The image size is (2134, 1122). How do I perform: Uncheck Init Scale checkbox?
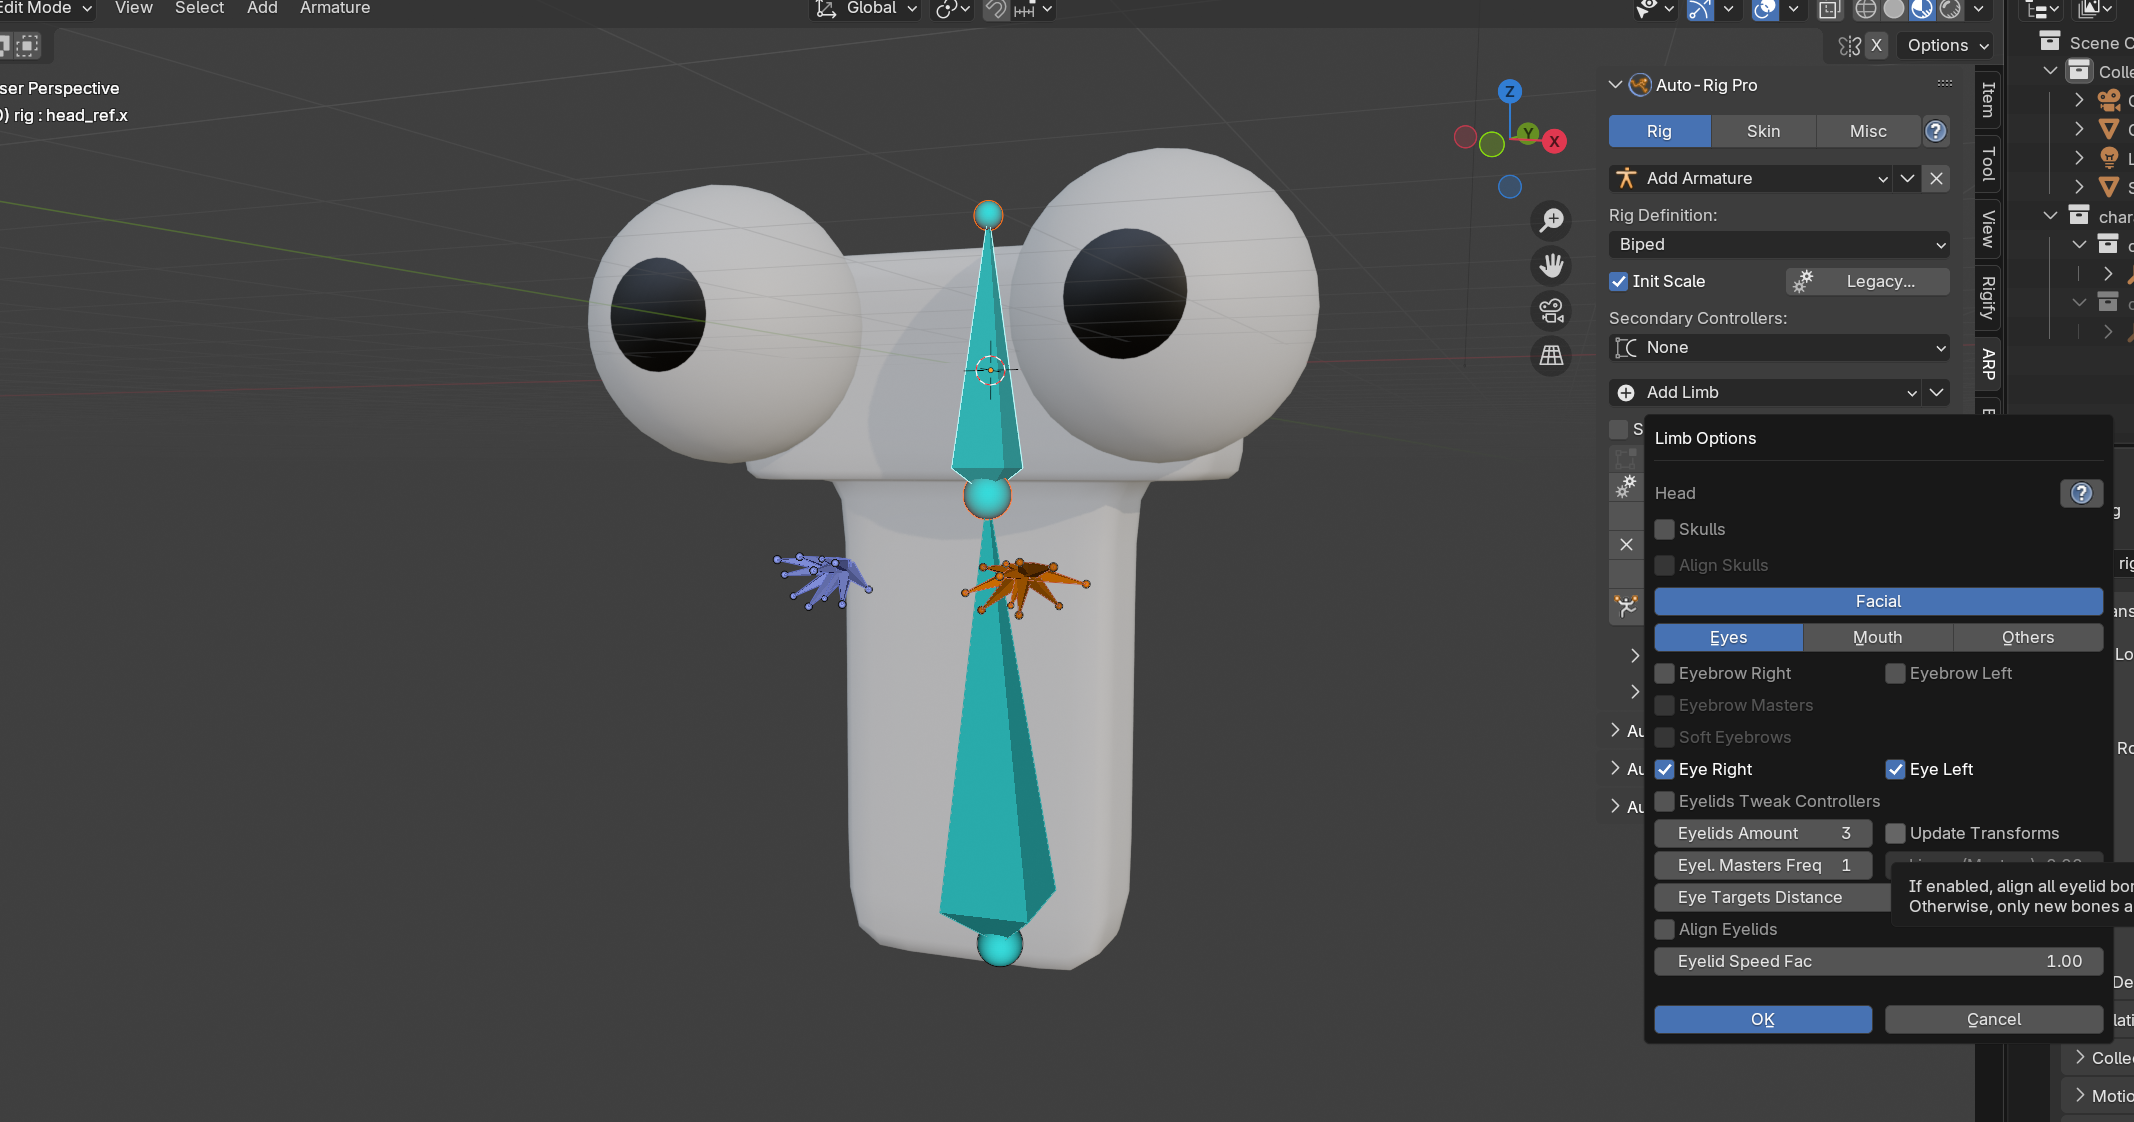(1618, 281)
